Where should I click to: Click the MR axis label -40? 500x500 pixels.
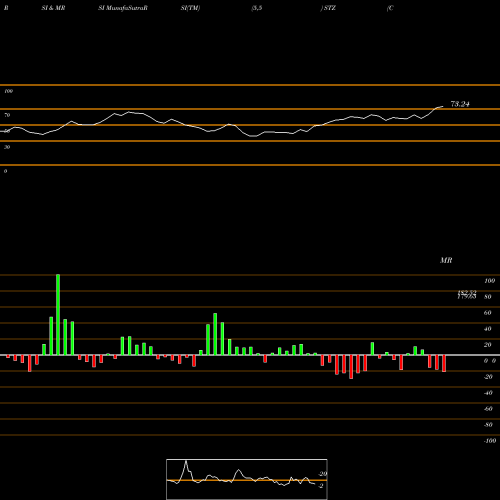point(488,393)
